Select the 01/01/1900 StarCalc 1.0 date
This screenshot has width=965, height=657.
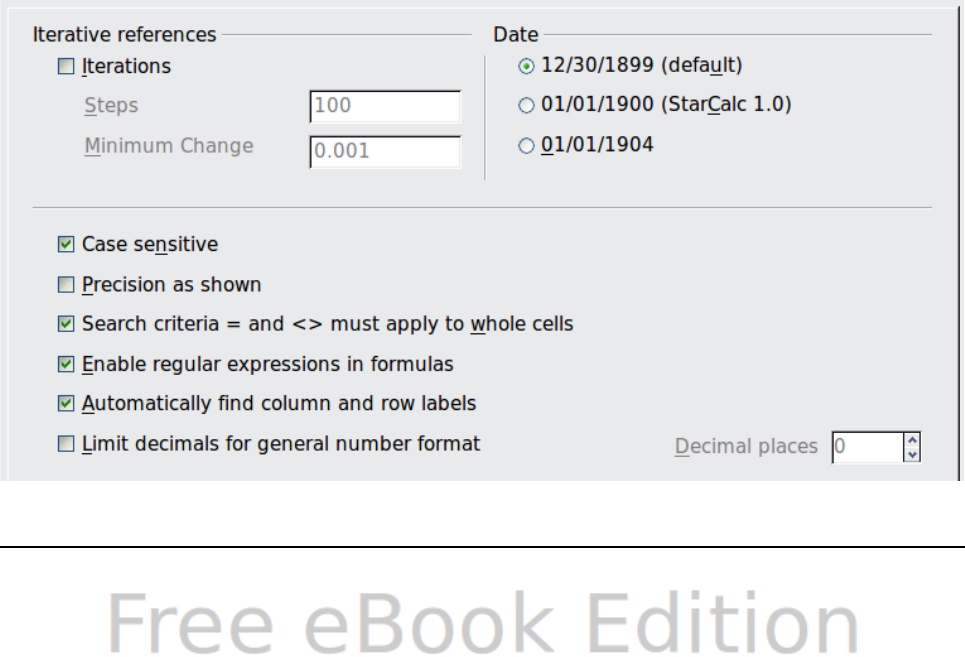526,104
